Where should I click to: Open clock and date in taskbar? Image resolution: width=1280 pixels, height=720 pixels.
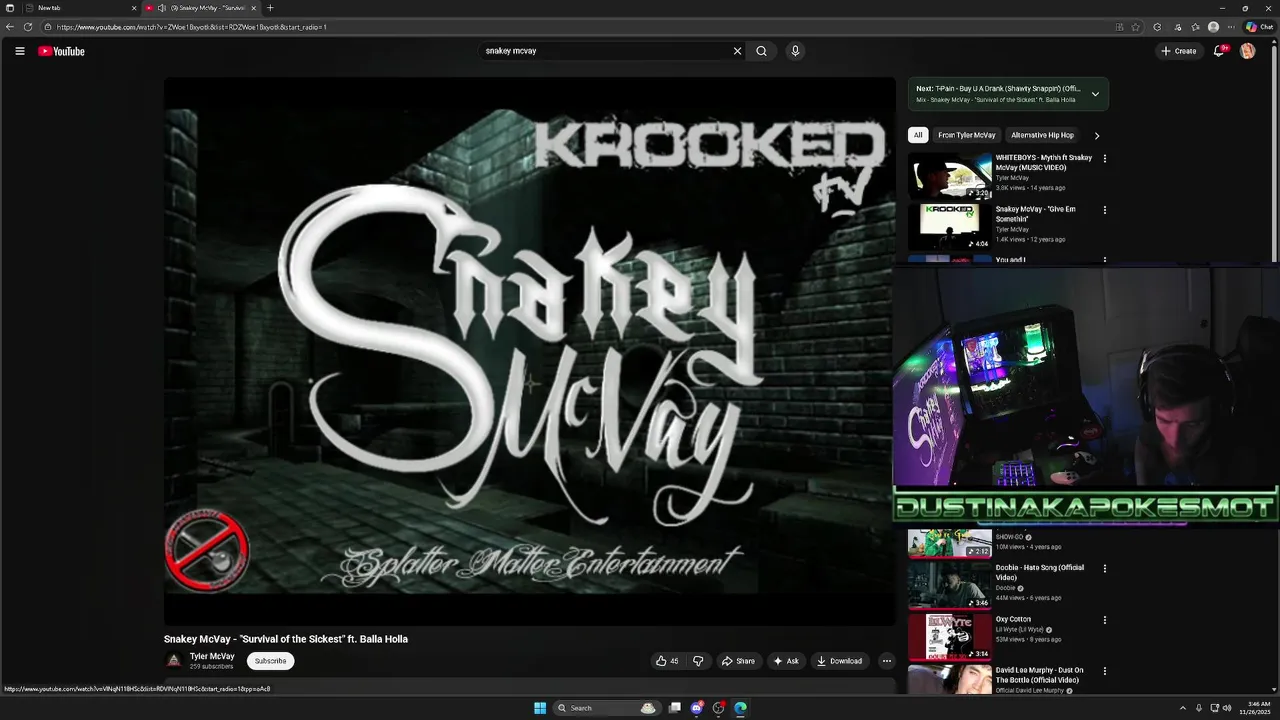pos(1254,708)
